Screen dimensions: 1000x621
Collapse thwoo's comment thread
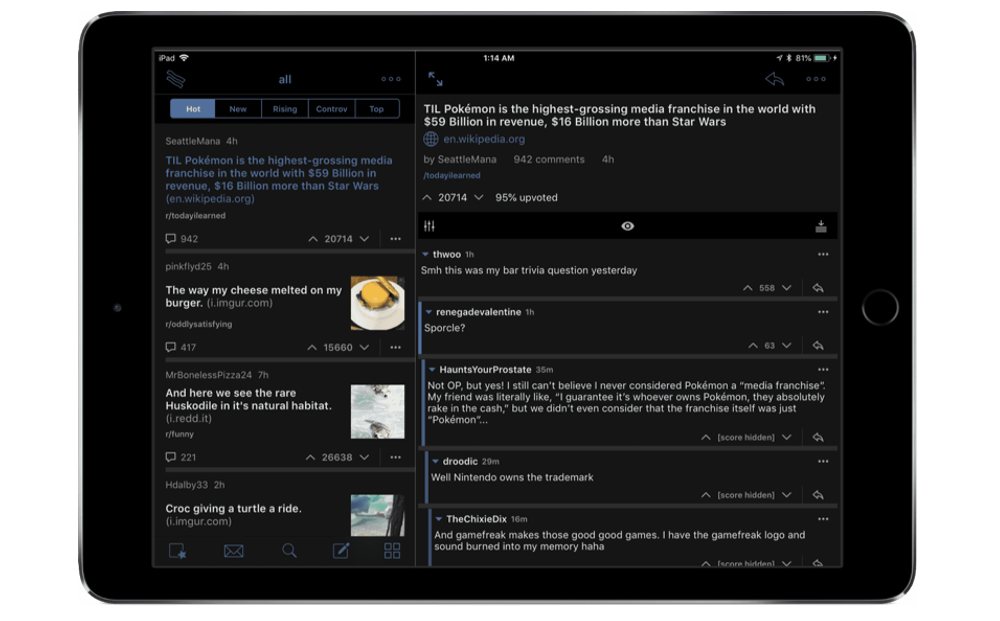425,254
